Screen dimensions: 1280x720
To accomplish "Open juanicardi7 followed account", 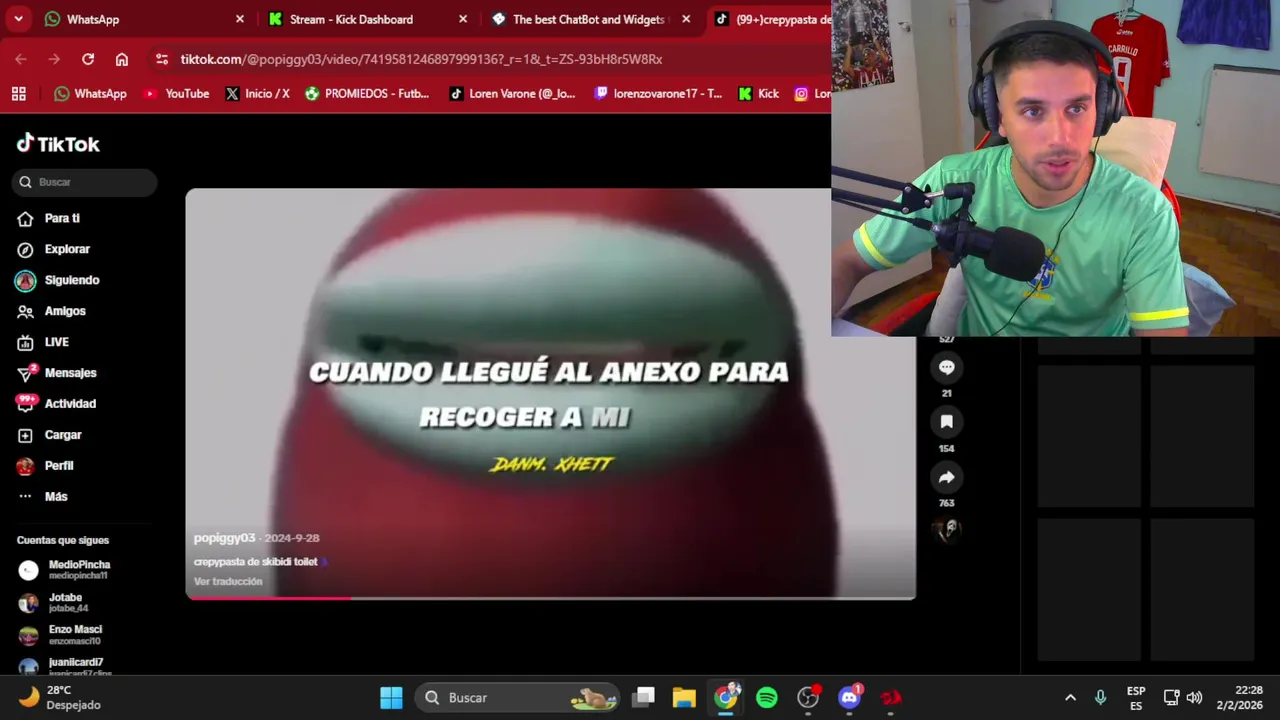I will (x=62, y=665).
